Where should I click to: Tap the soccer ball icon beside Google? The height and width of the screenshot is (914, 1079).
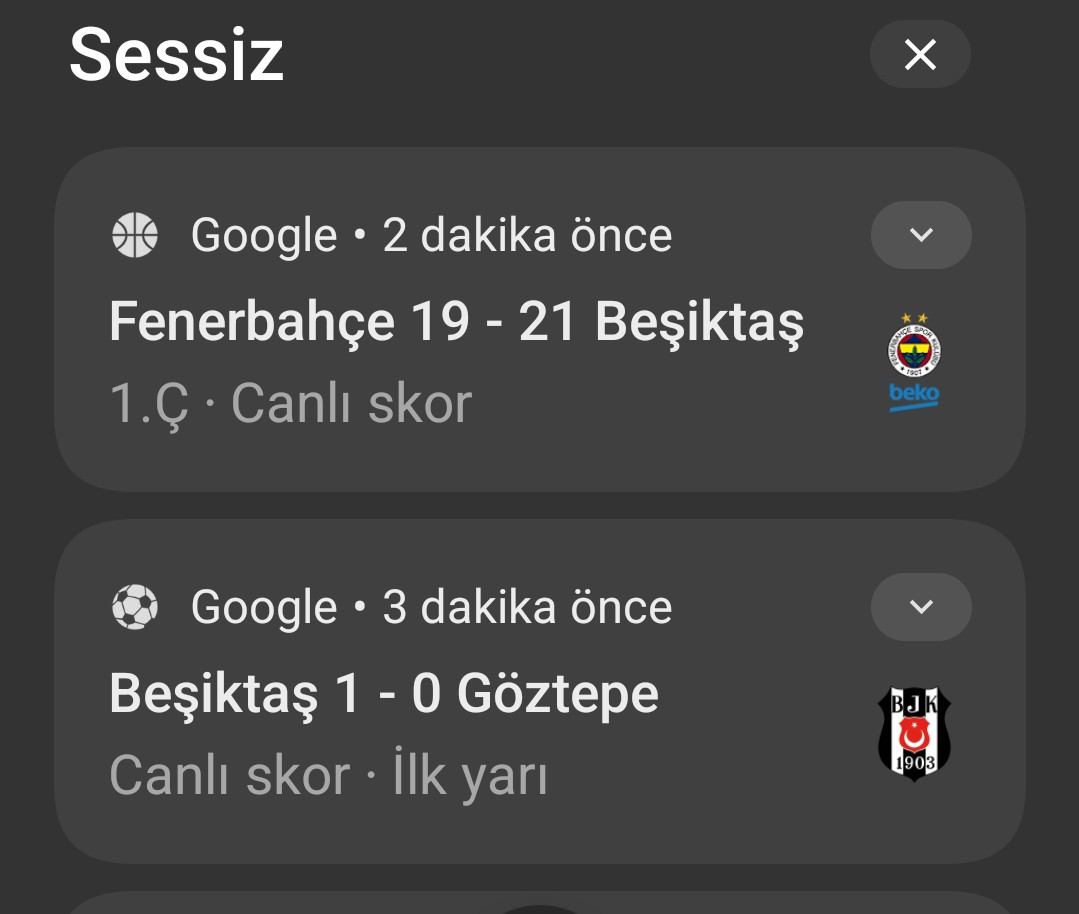(135, 607)
